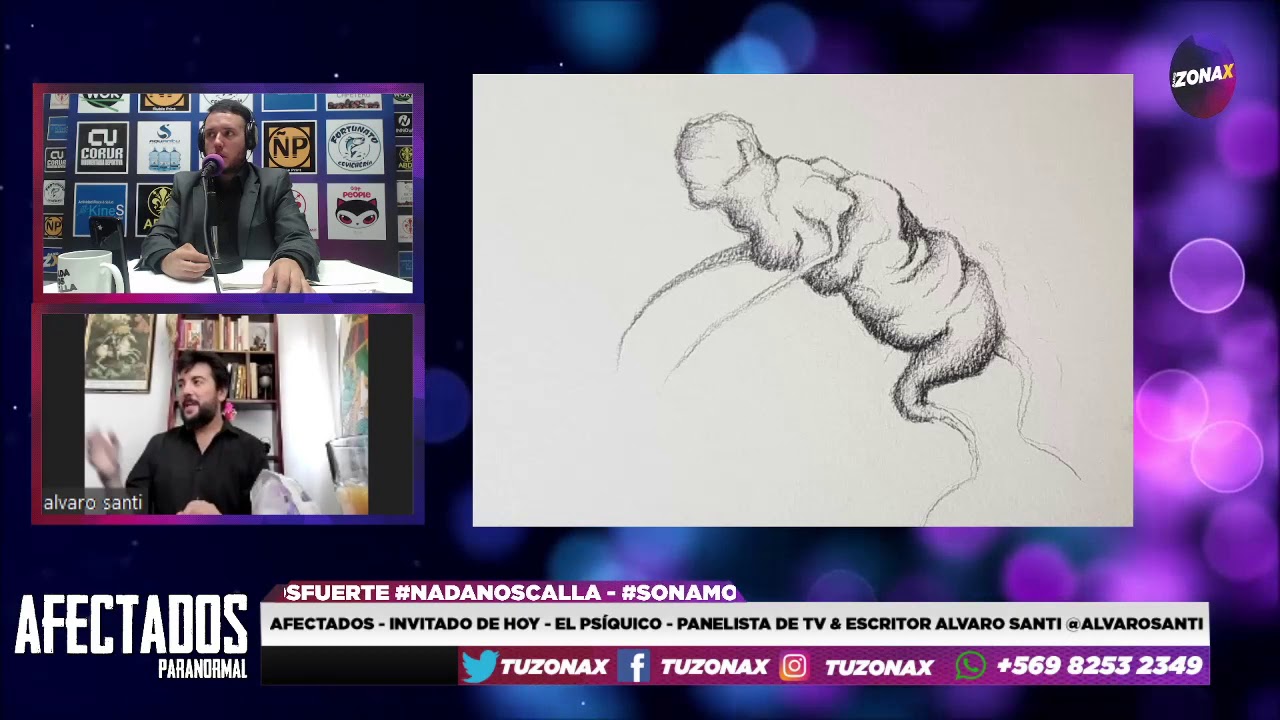Select the host studio video feed
The height and width of the screenshot is (720, 1280).
click(228, 193)
